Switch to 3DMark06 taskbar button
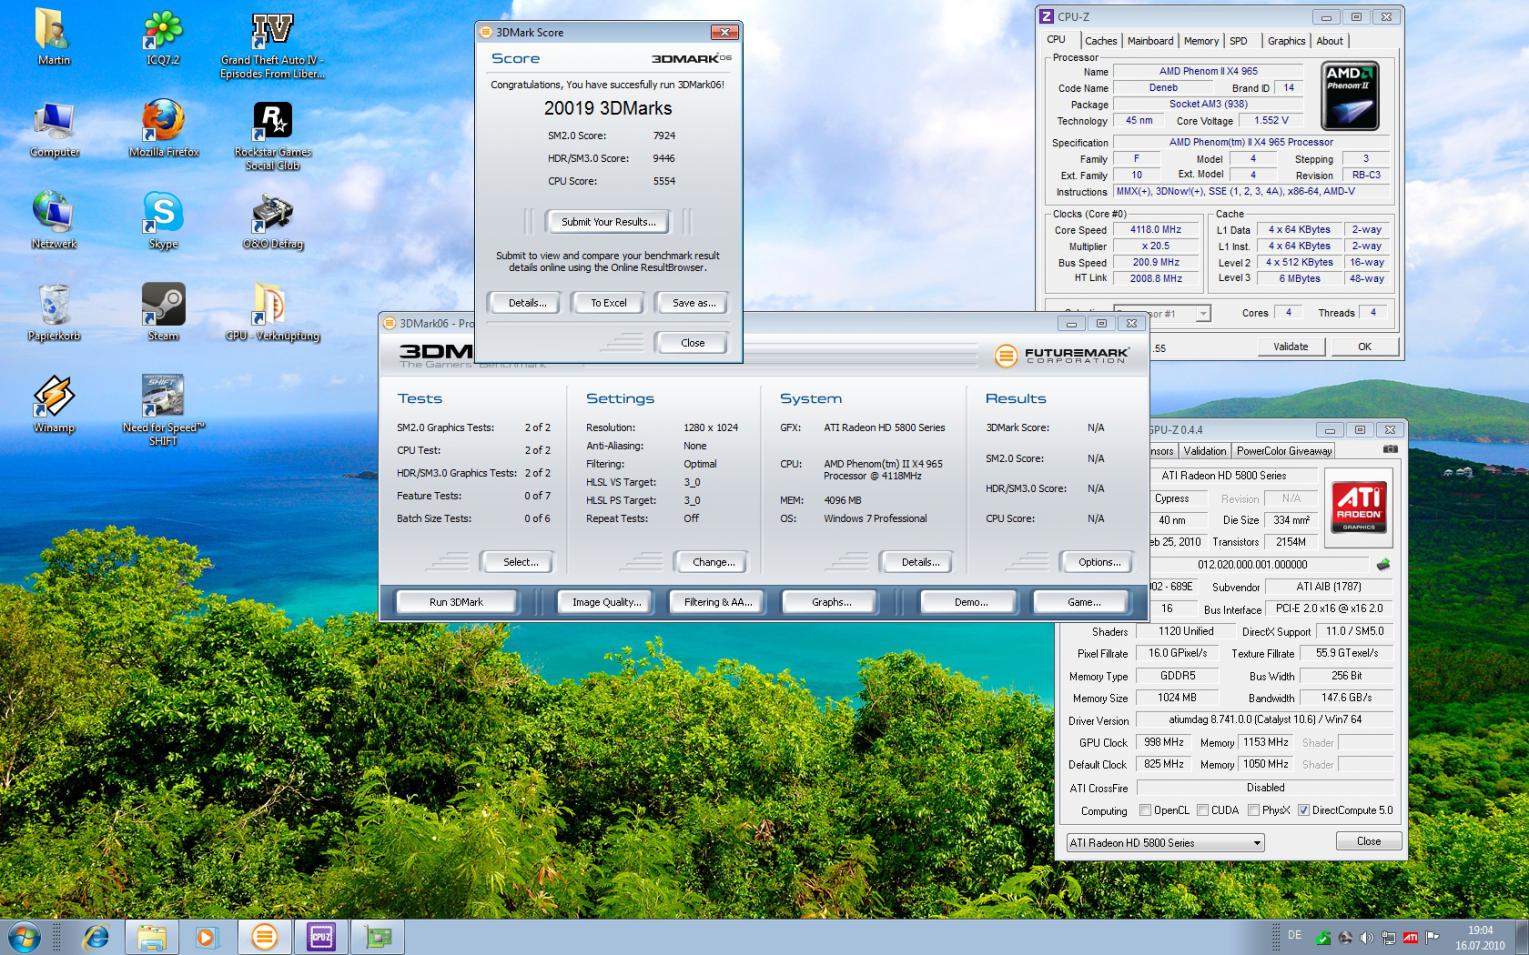Screen dimensions: 1529x955 (x=264, y=937)
